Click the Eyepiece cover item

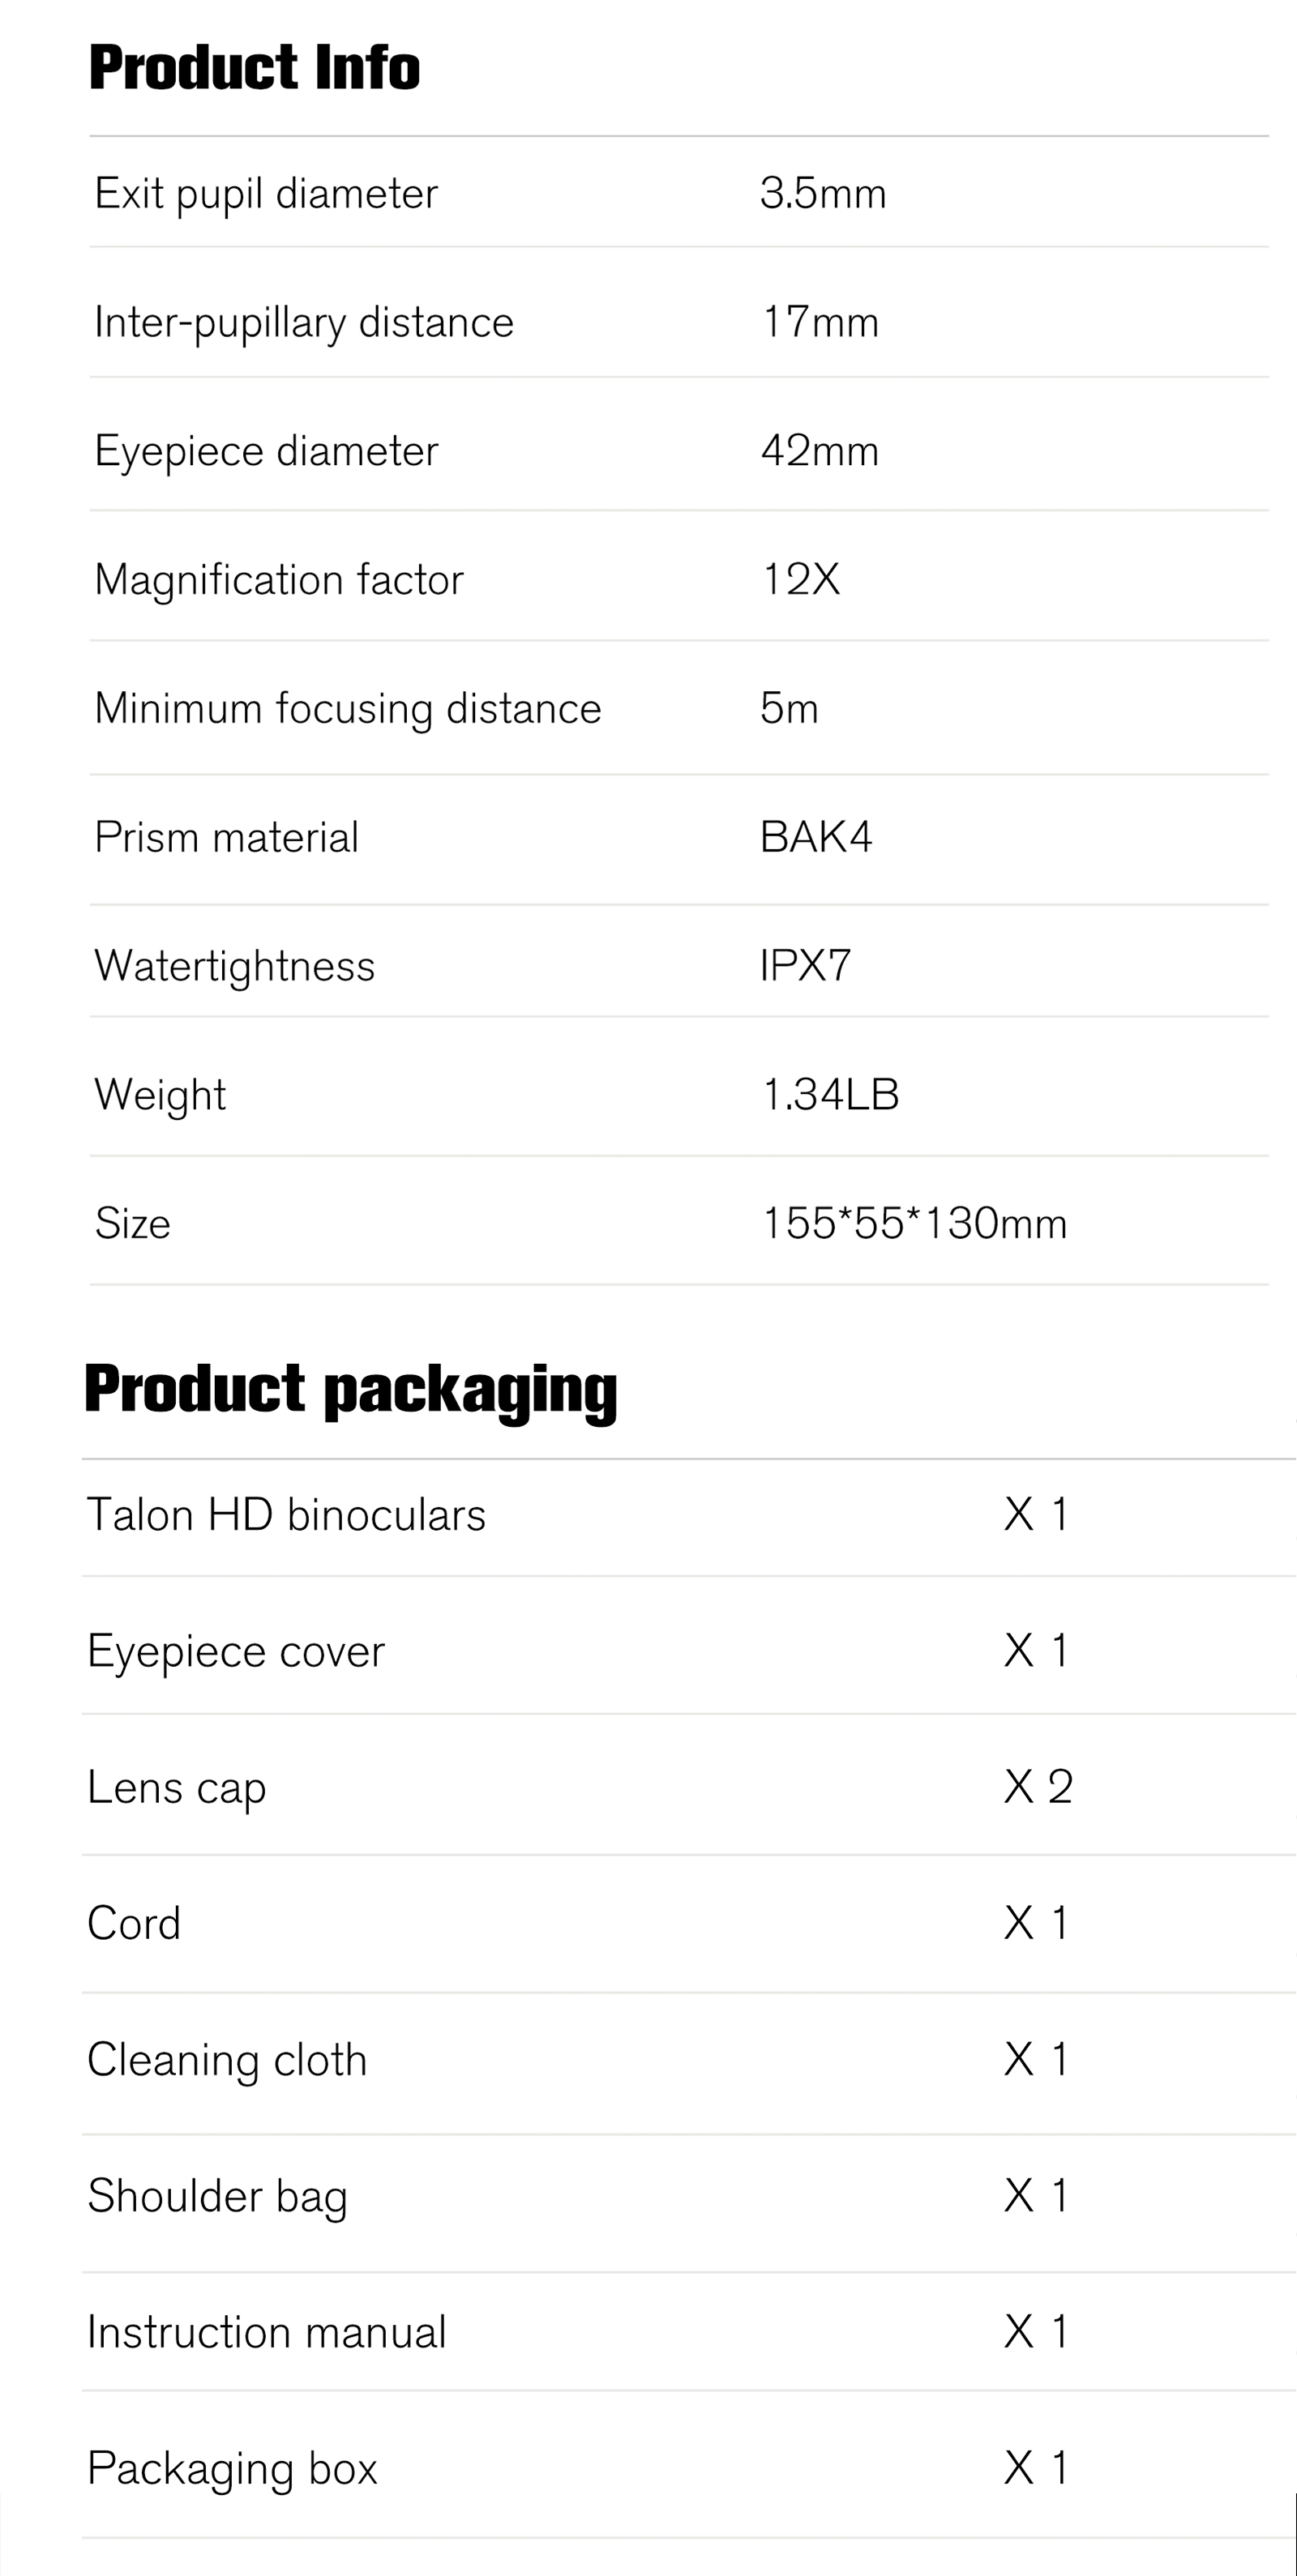point(236,1651)
